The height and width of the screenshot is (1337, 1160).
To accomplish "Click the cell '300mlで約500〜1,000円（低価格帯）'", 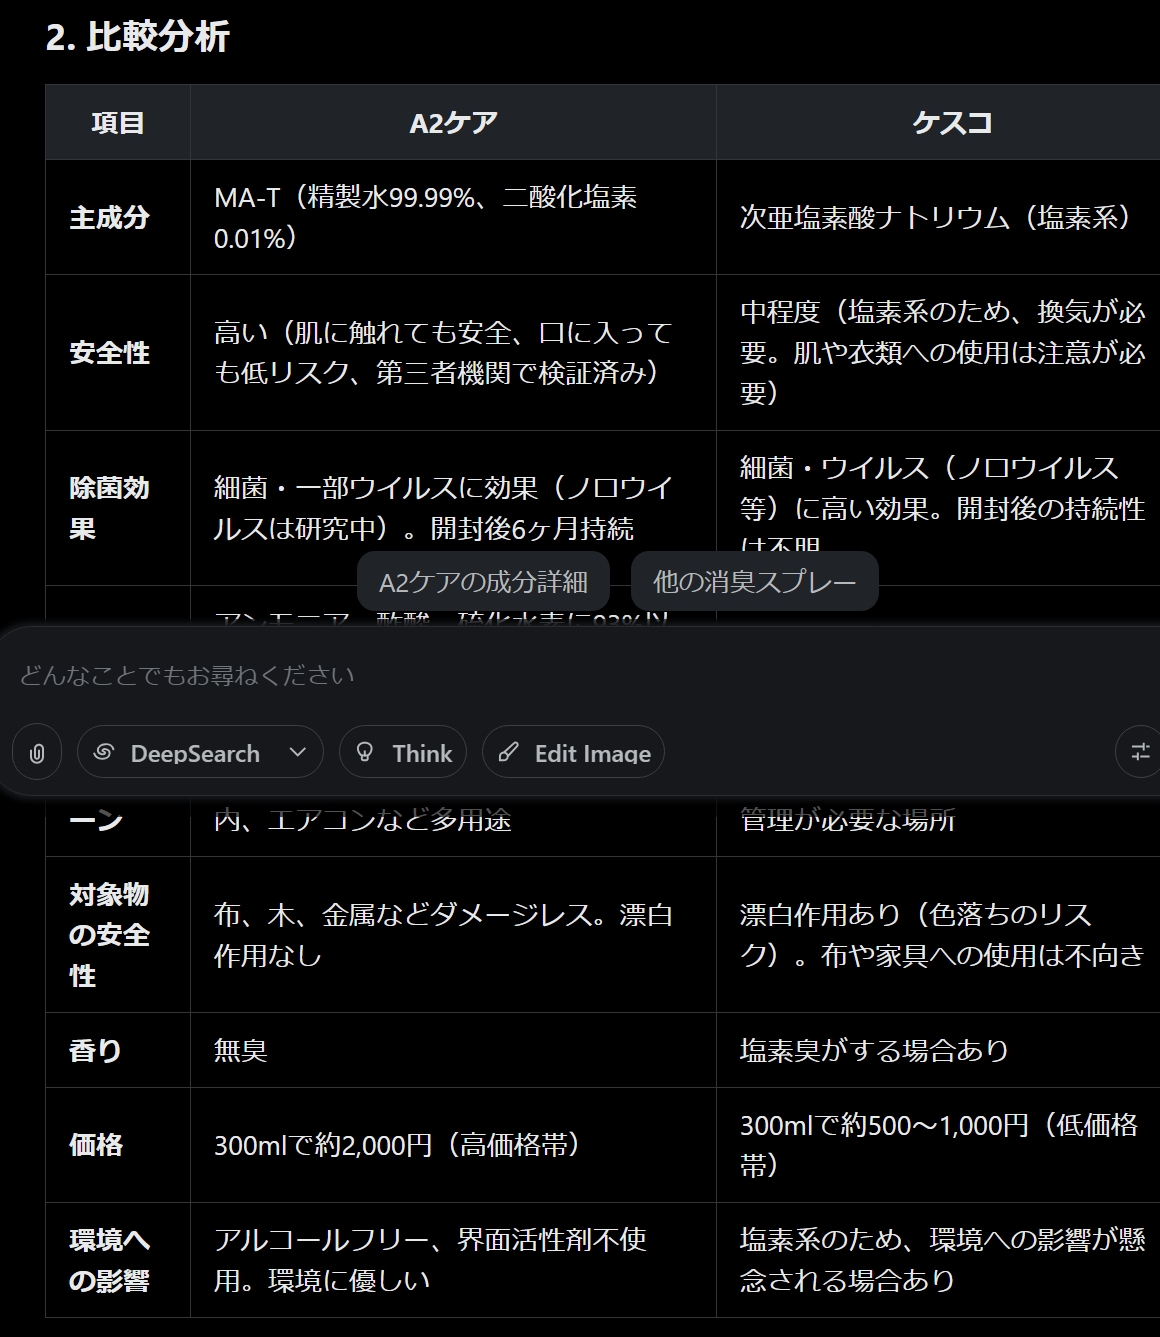I will coord(938,1145).
